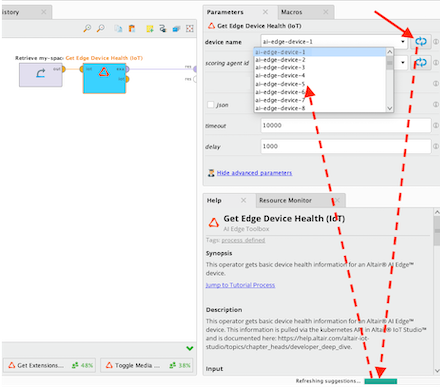Click the timeout value input field
This screenshot has height=388, width=440.
pos(346,125)
